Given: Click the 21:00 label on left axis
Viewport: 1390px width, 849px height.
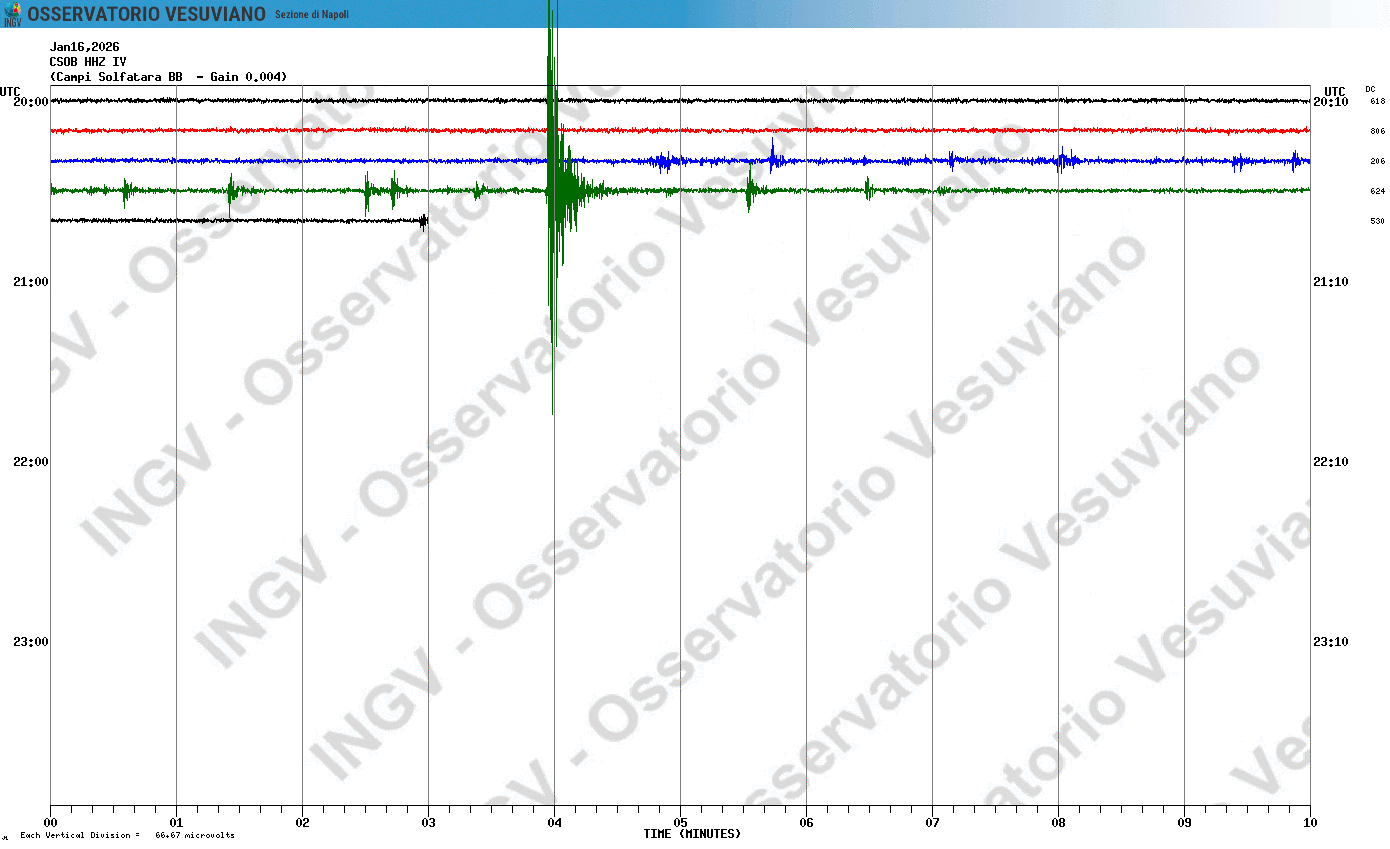Looking at the screenshot, I should [30, 282].
